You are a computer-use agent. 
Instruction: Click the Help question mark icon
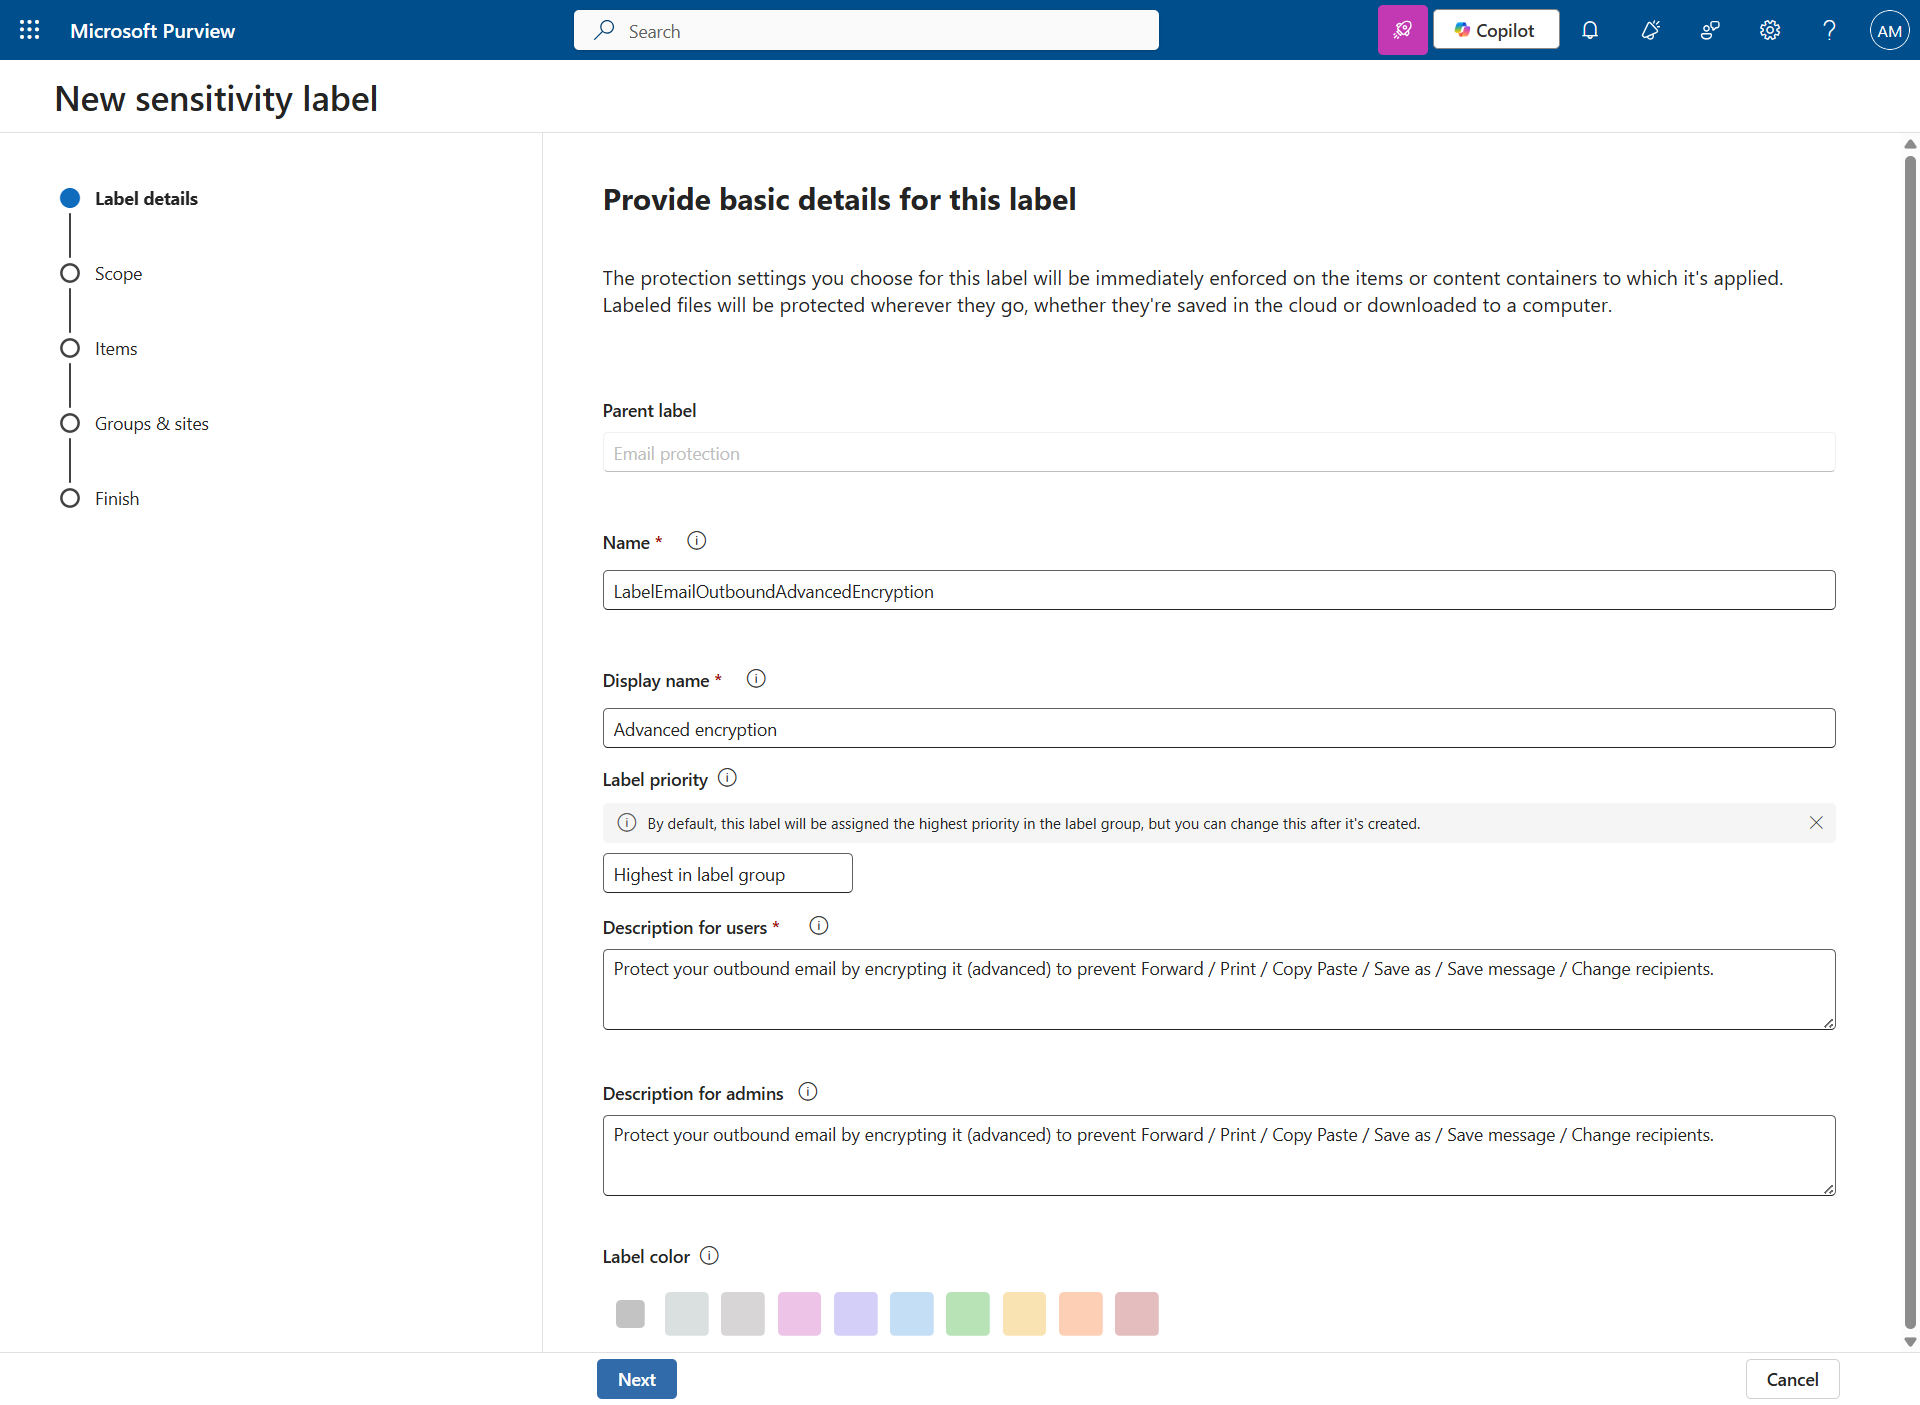point(1829,30)
